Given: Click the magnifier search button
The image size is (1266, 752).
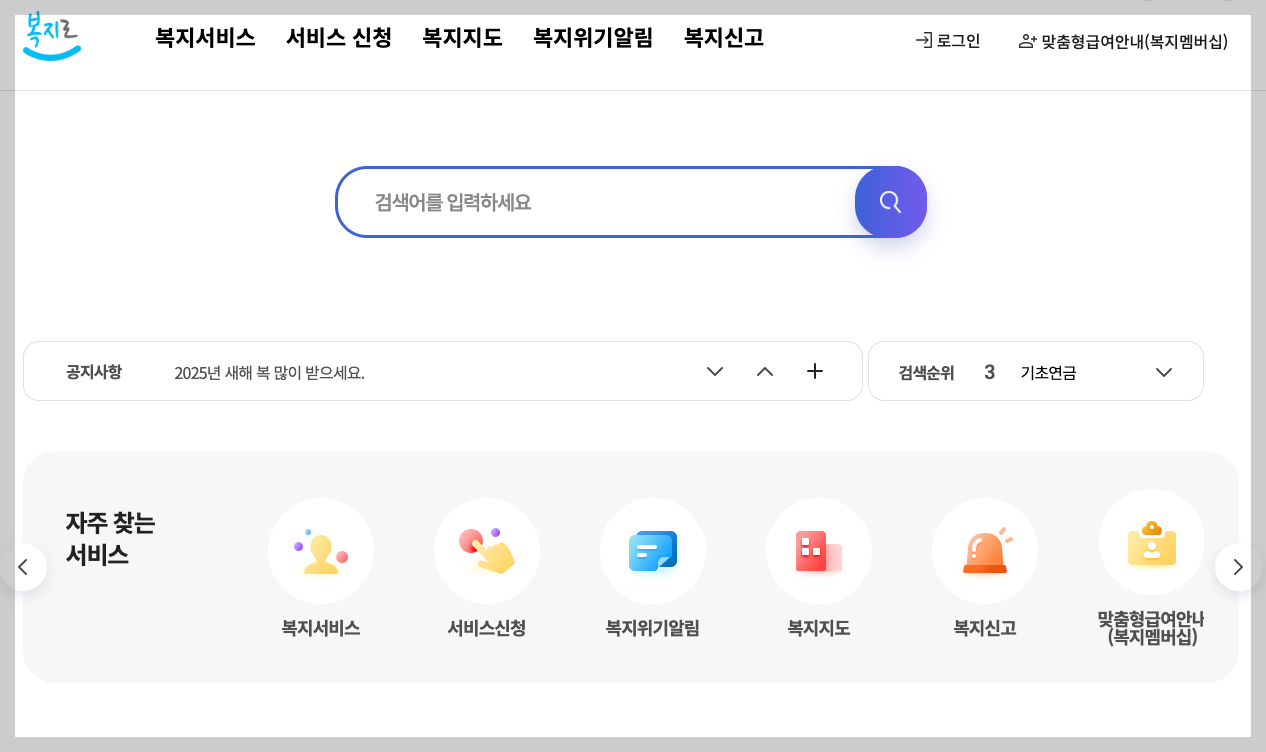Looking at the screenshot, I should coord(890,202).
